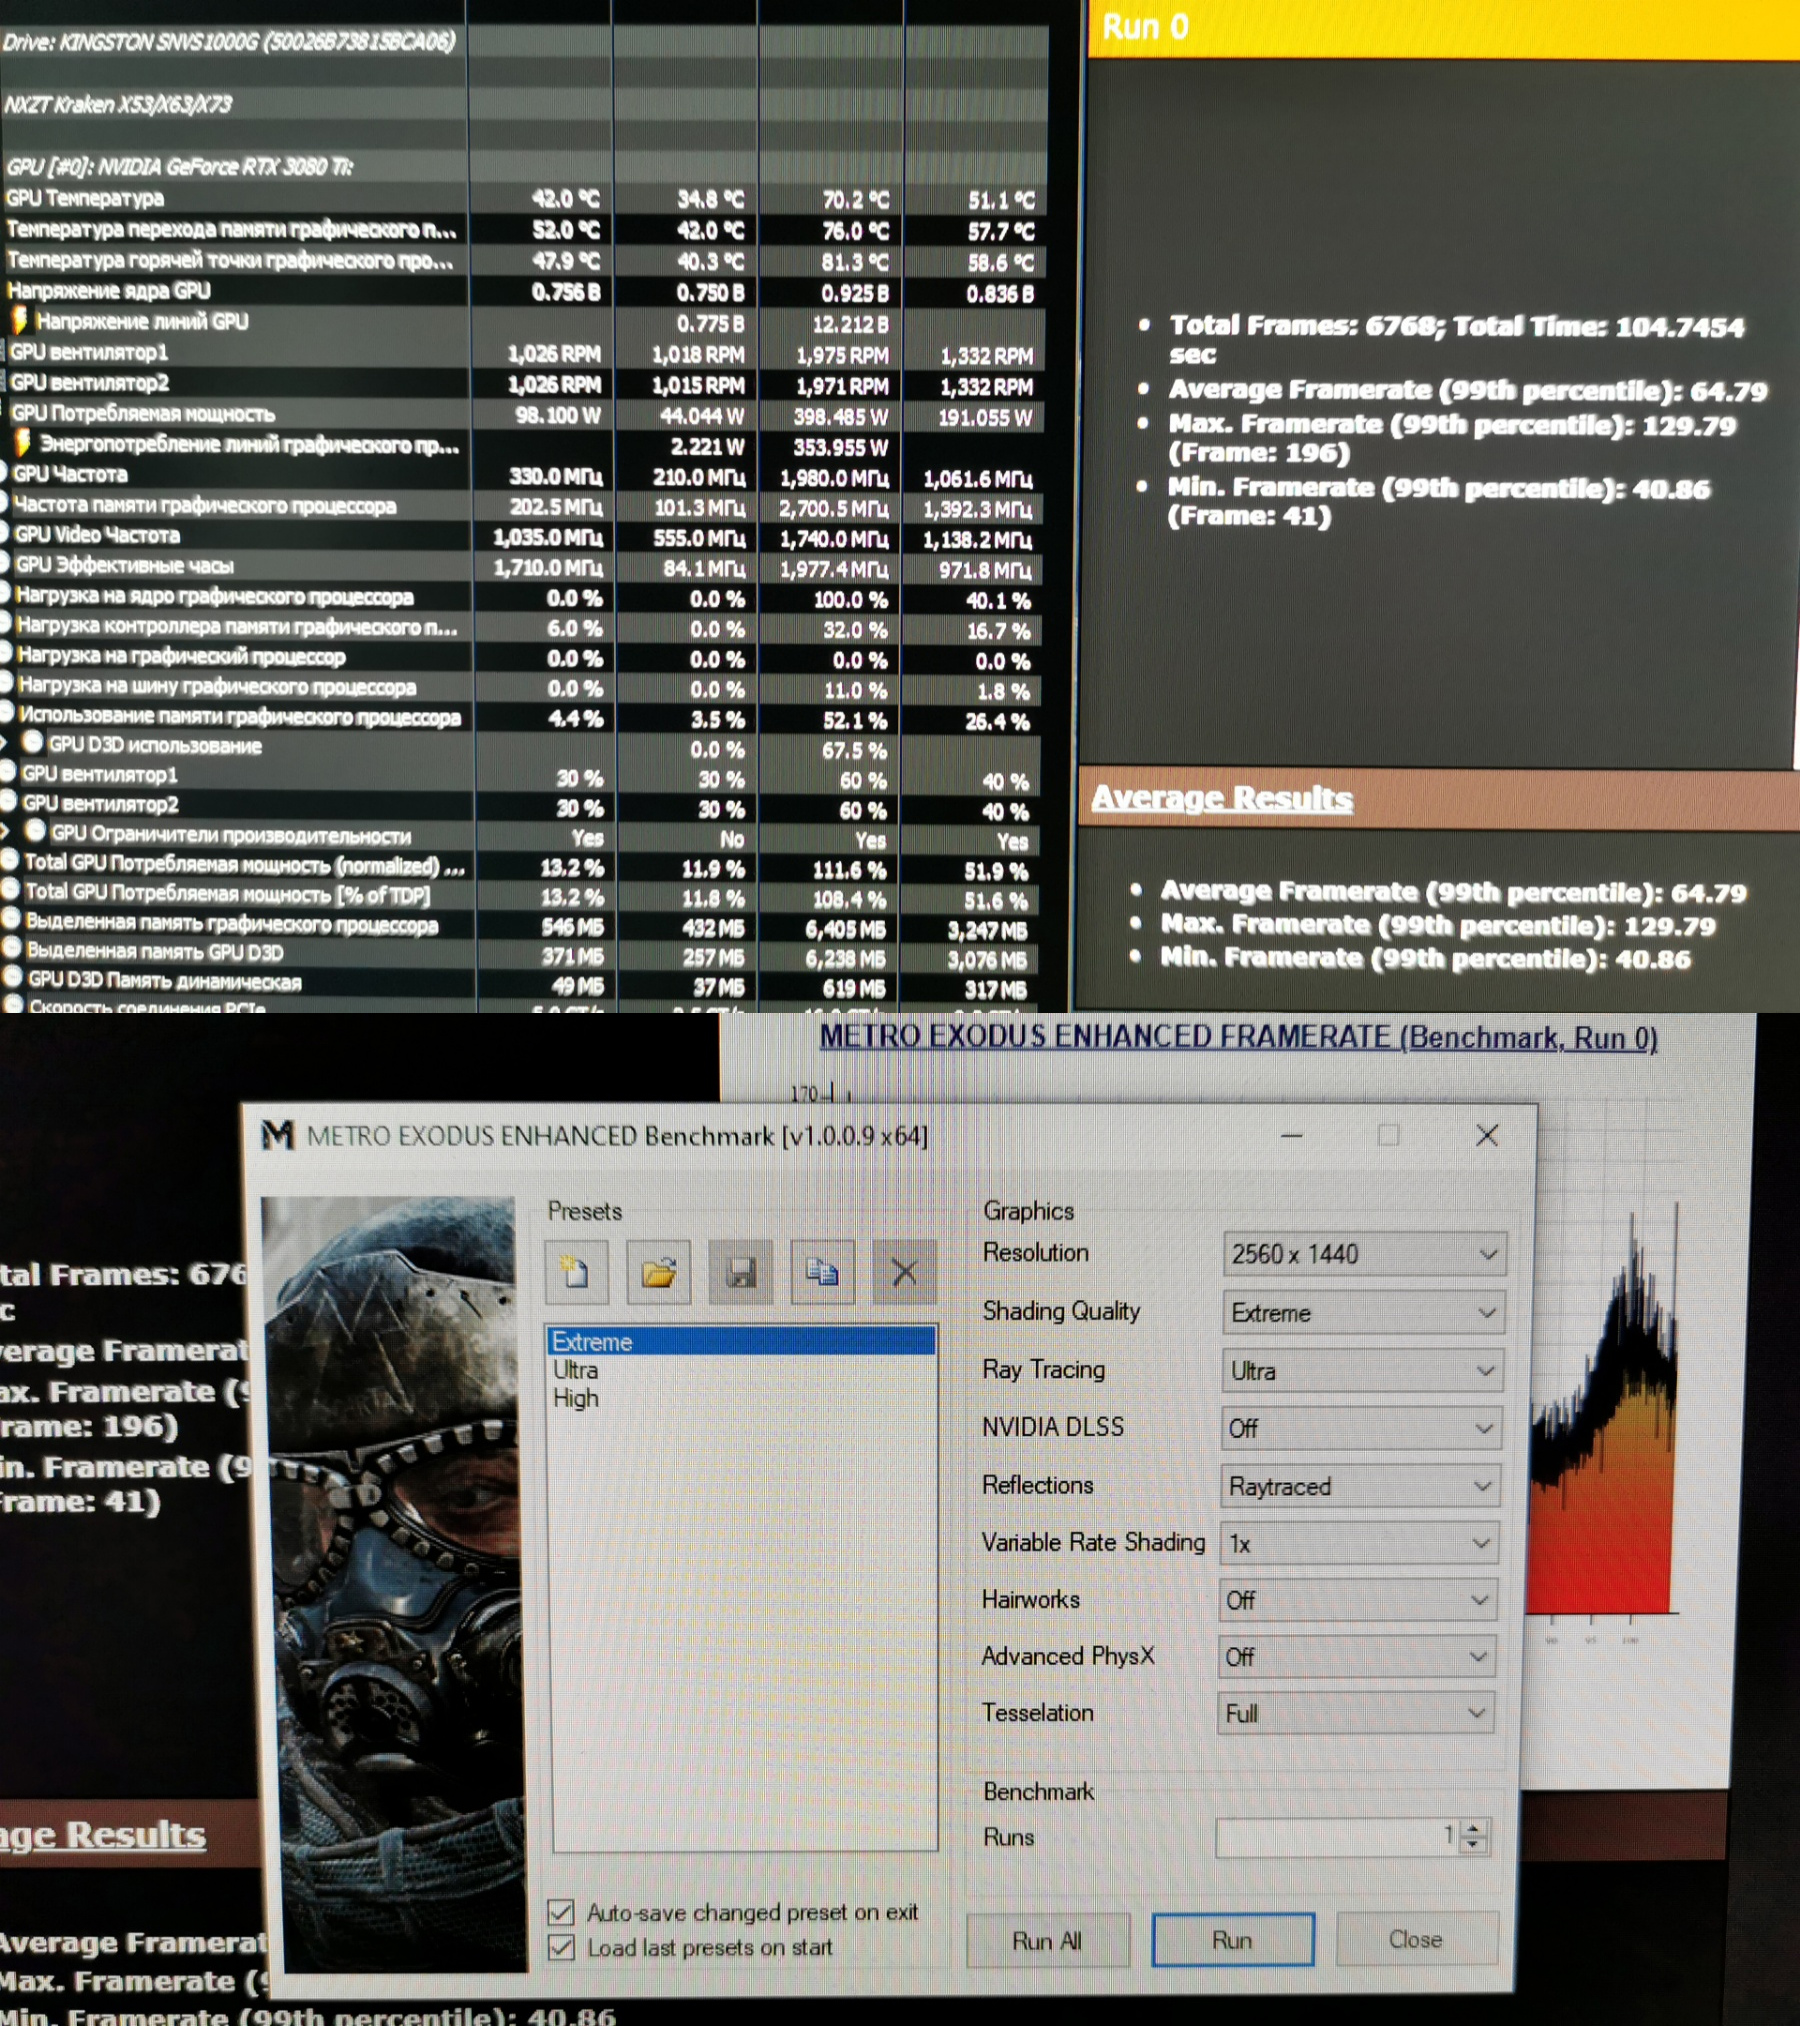1800x2026 pixels.
Task: Click the '6,405 МБ' allocated memory value
Action: [846, 929]
